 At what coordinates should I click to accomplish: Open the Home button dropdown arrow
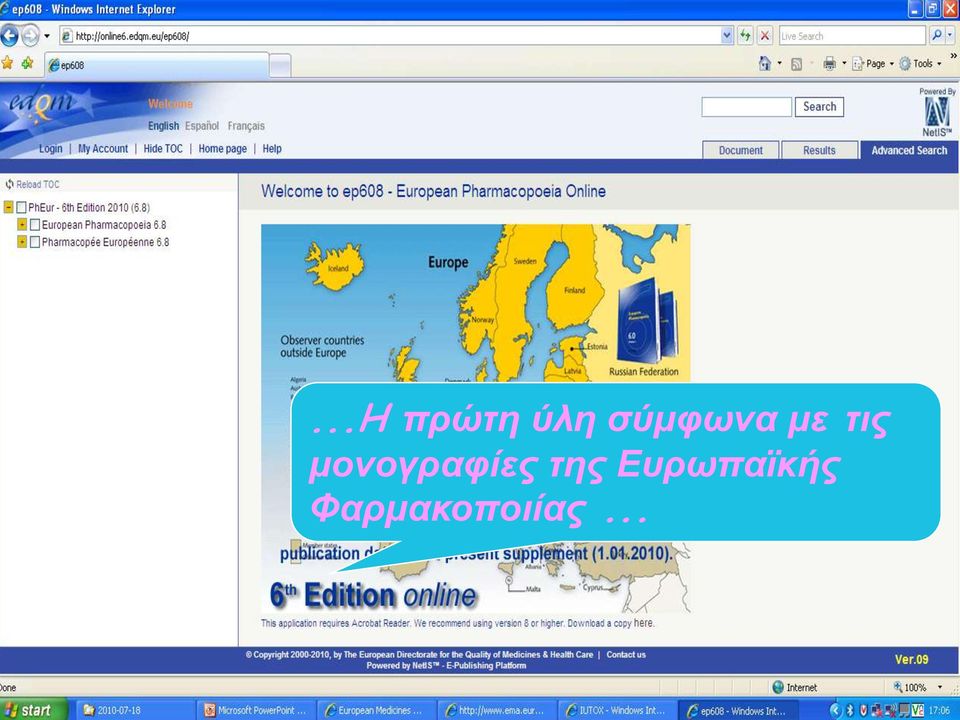[779, 63]
